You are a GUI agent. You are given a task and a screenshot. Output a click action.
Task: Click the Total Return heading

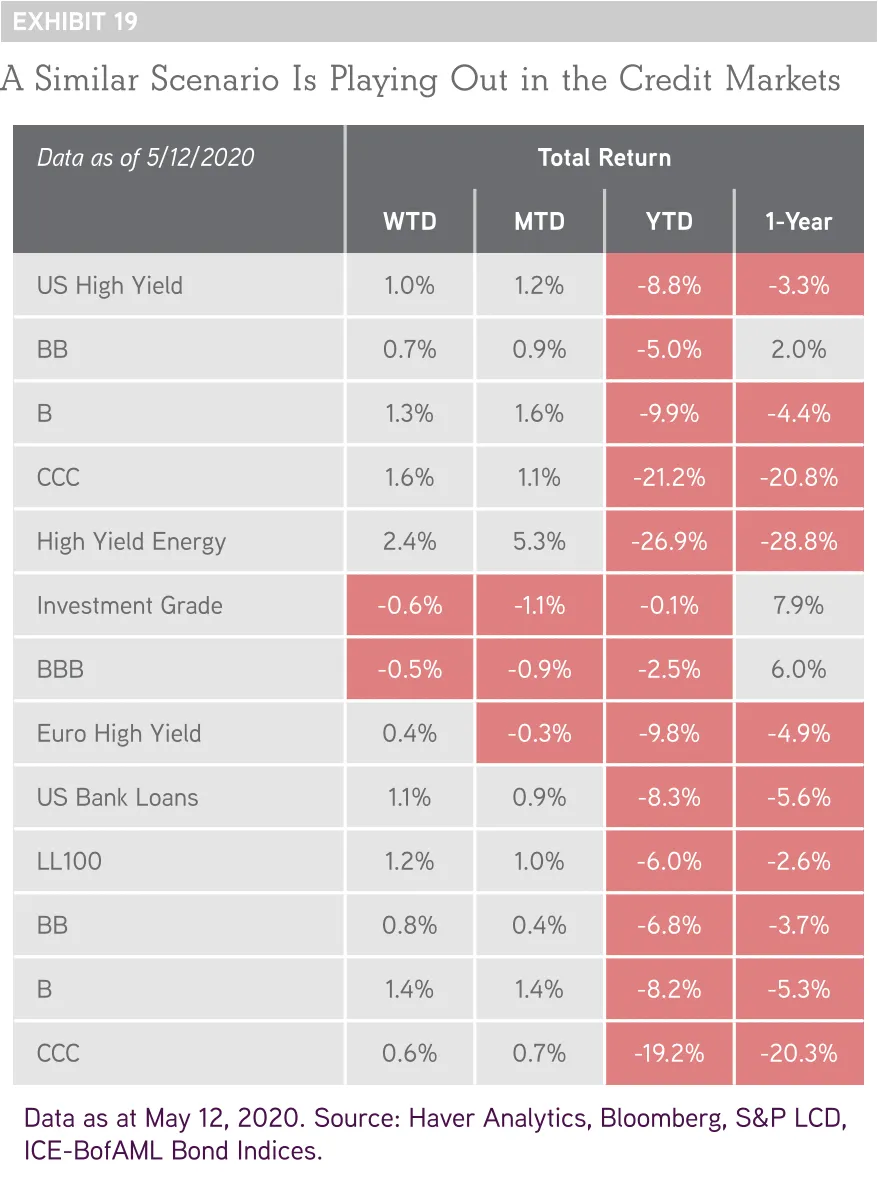coord(604,158)
